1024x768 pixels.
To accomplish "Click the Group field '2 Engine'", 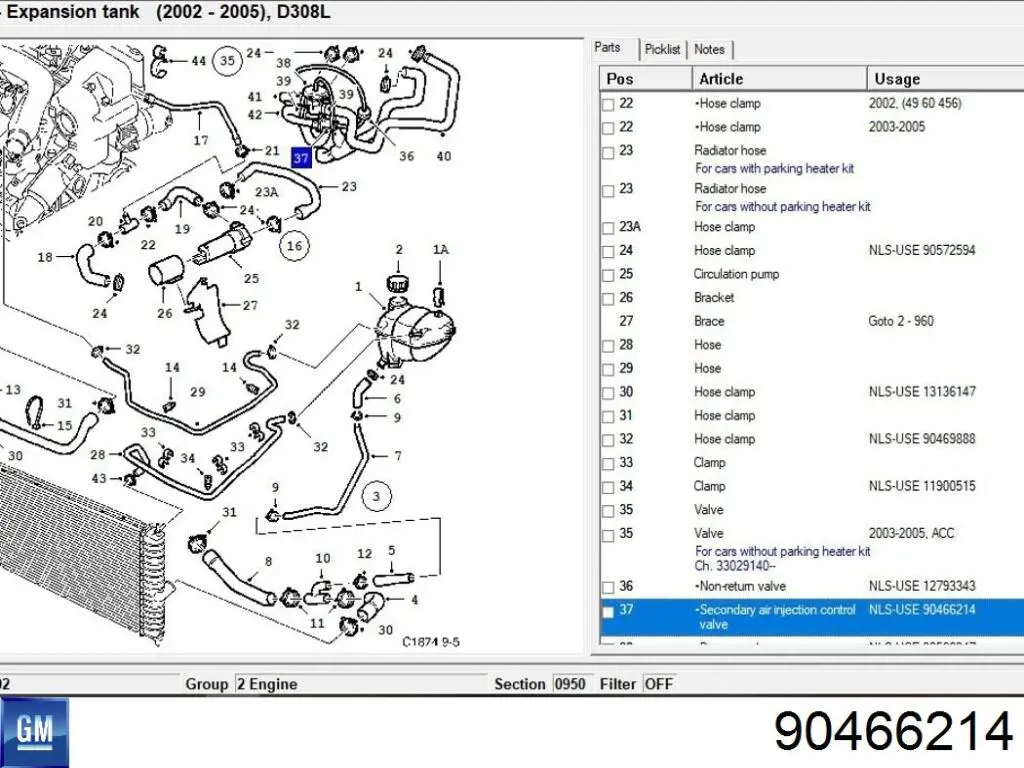I will (360, 684).
